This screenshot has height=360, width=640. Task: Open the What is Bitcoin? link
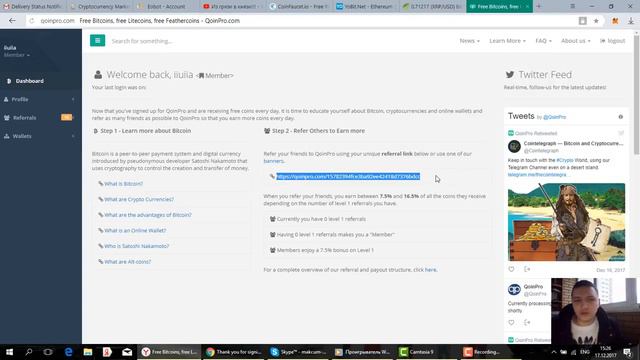pos(123,184)
